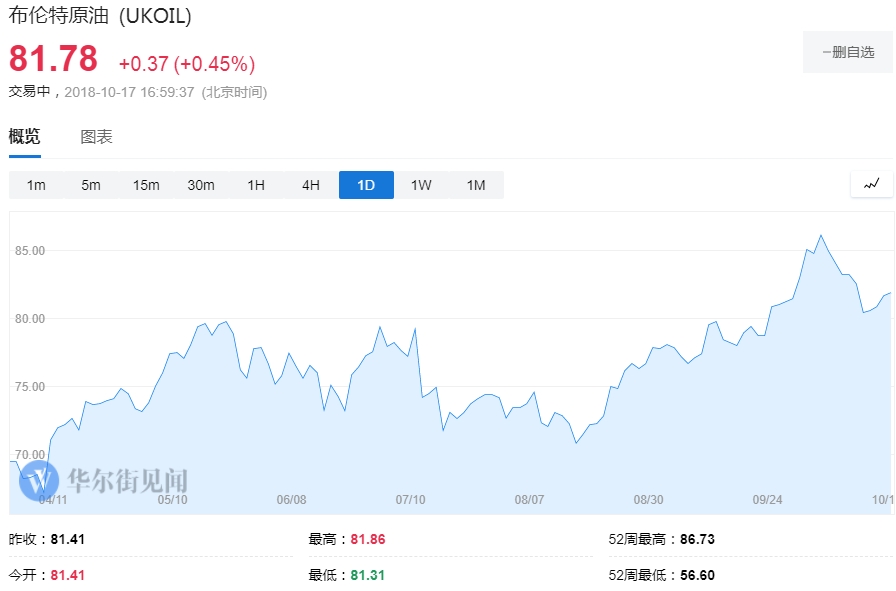The height and width of the screenshot is (591, 896).
Task: Choose the 15m timeframe
Action: coord(146,185)
